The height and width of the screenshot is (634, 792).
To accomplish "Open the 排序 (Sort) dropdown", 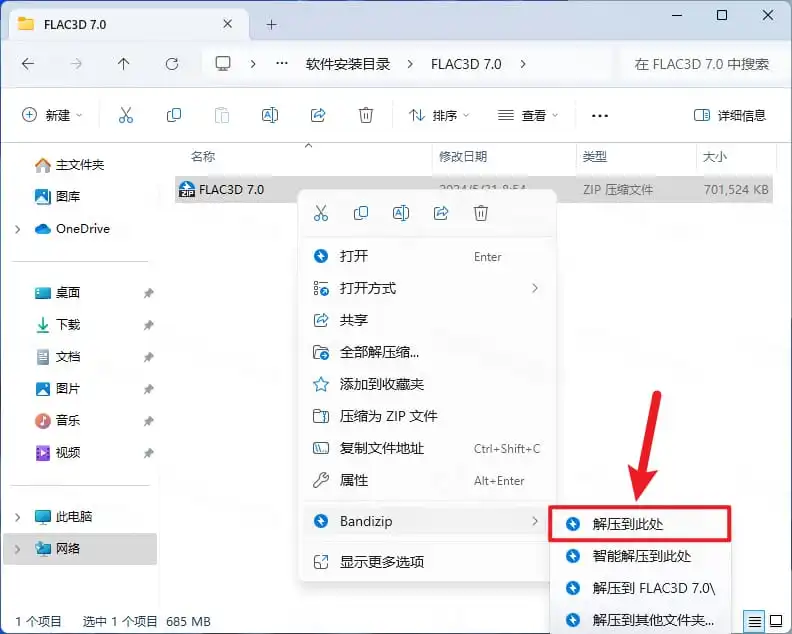I will tap(438, 115).
